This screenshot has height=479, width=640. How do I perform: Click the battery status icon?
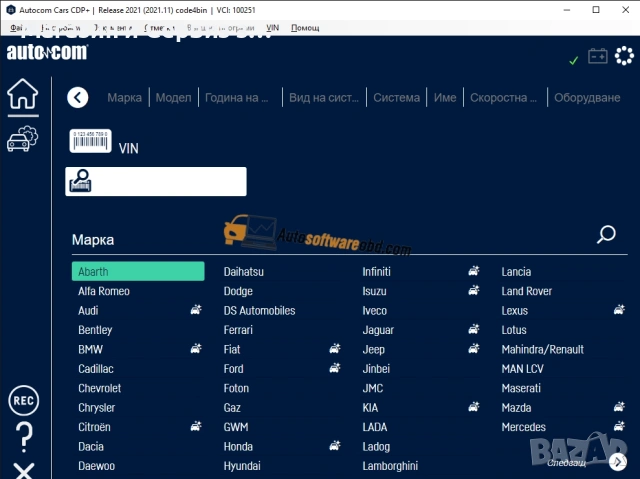(x=597, y=57)
